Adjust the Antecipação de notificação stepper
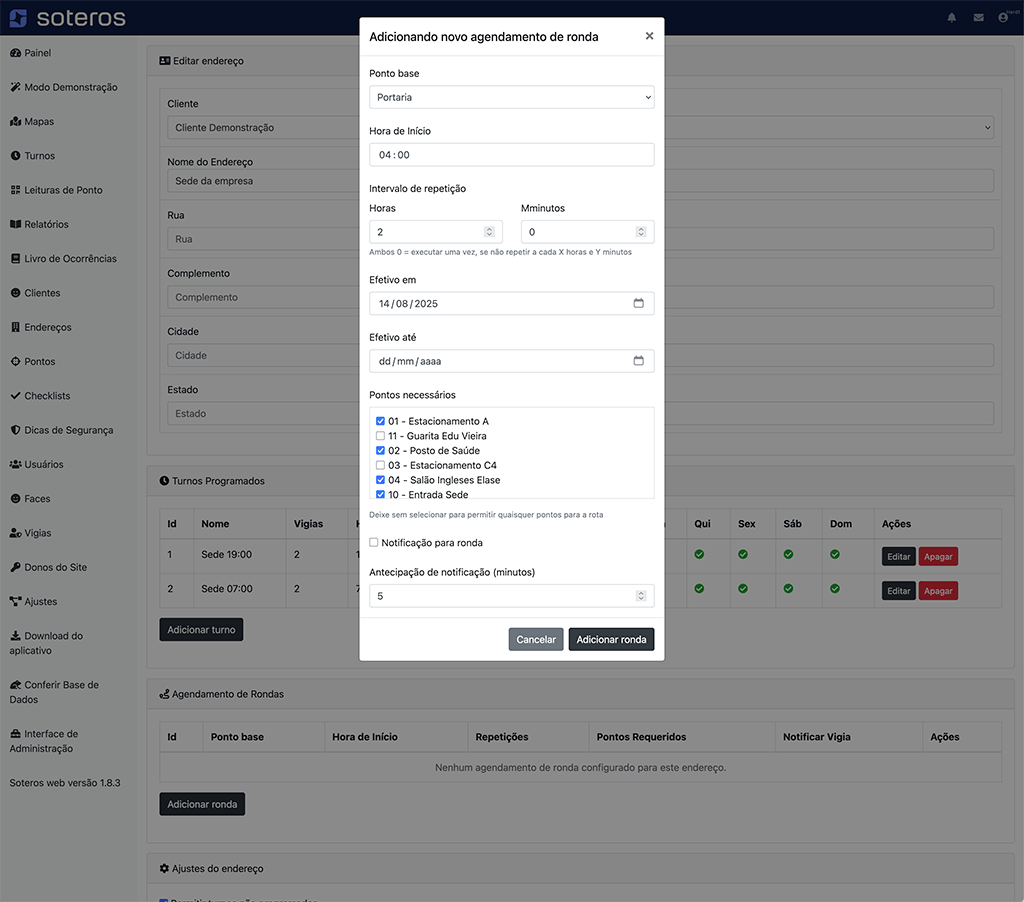This screenshot has height=902, width=1024. coord(641,596)
